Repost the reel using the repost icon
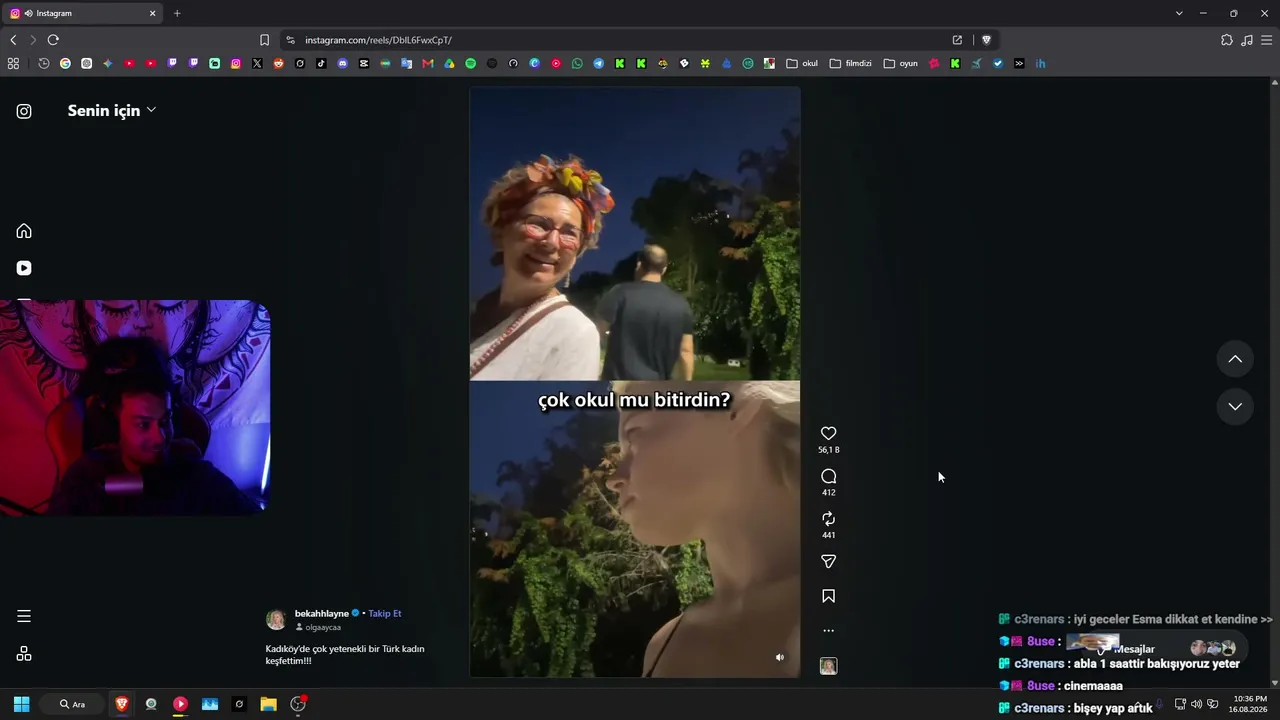Image resolution: width=1280 pixels, height=720 pixels. 828,518
